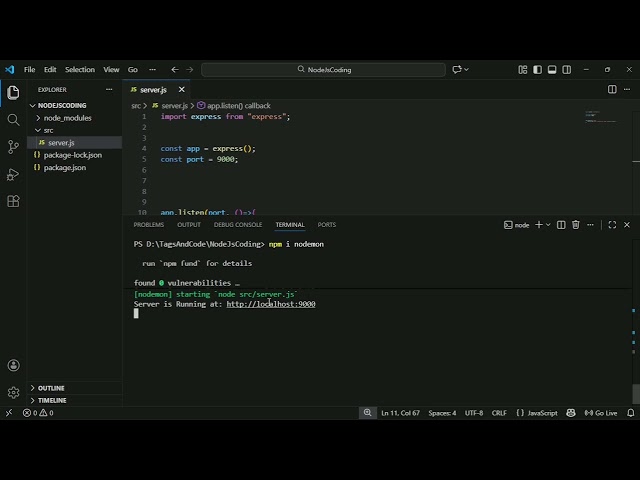Viewport: 640px width, 480px height.
Task: Switch to the DEBUG CONSOLE tab
Action: pyautogui.click(x=238, y=225)
